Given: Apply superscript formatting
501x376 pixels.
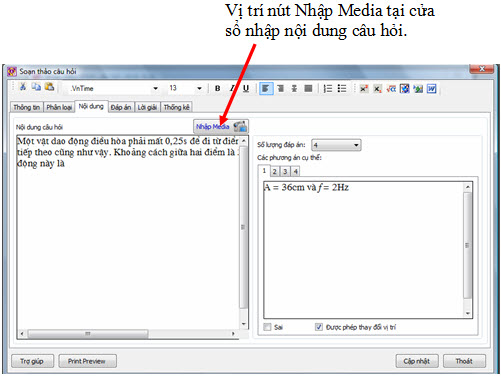Looking at the screenshot, I should tap(364, 89).
